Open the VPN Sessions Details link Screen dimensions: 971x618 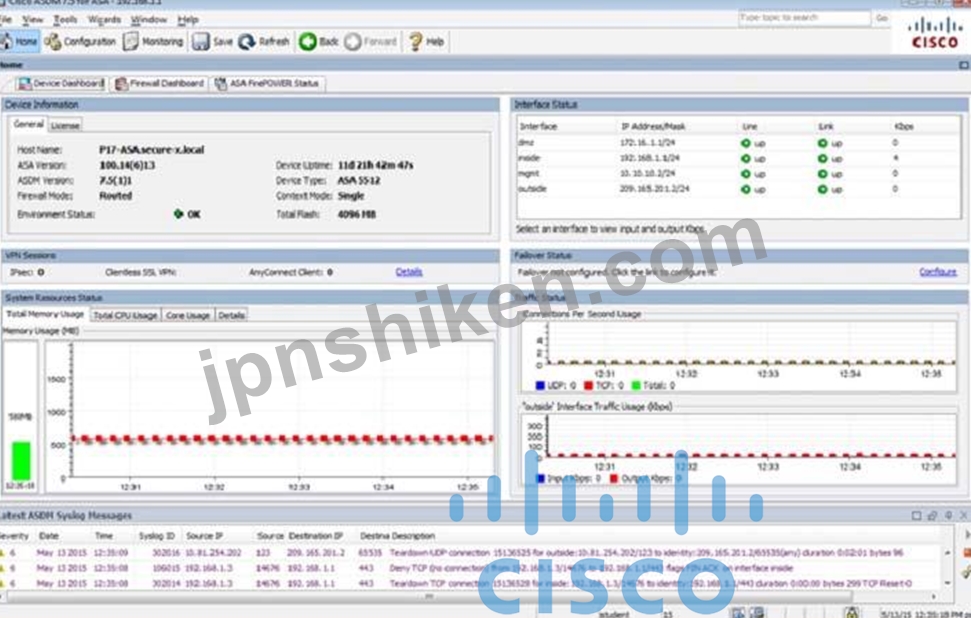click(409, 272)
